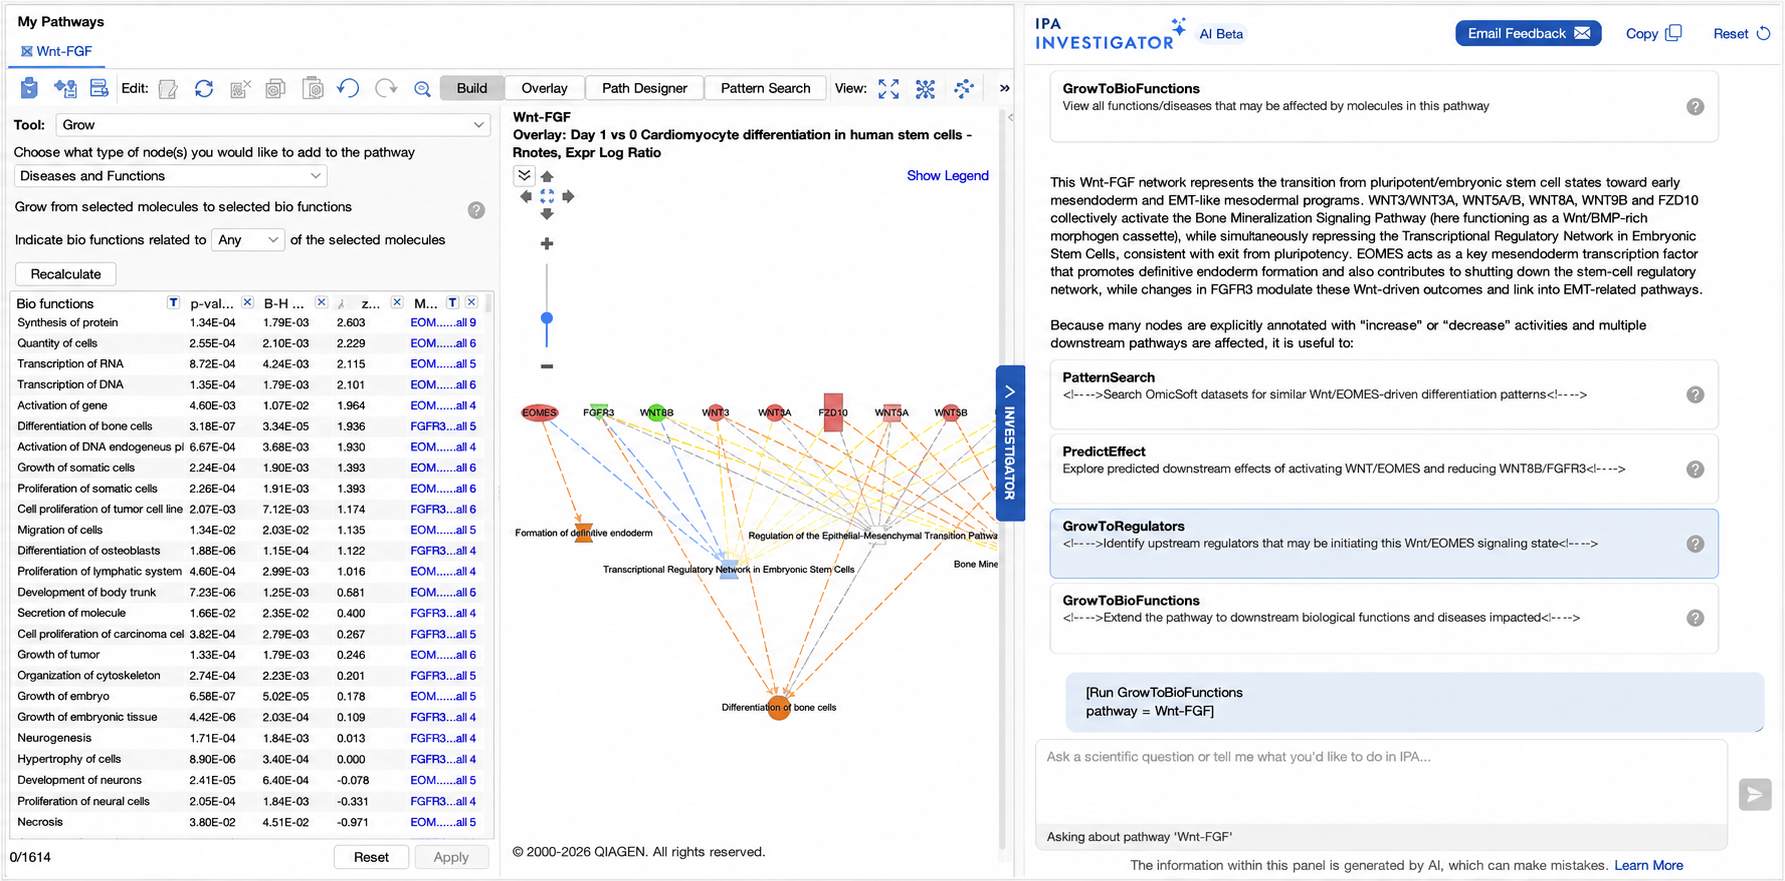Image resolution: width=1785 pixels, height=881 pixels.
Task: Select the PredictEffect suggestion card
Action: click(1384, 469)
